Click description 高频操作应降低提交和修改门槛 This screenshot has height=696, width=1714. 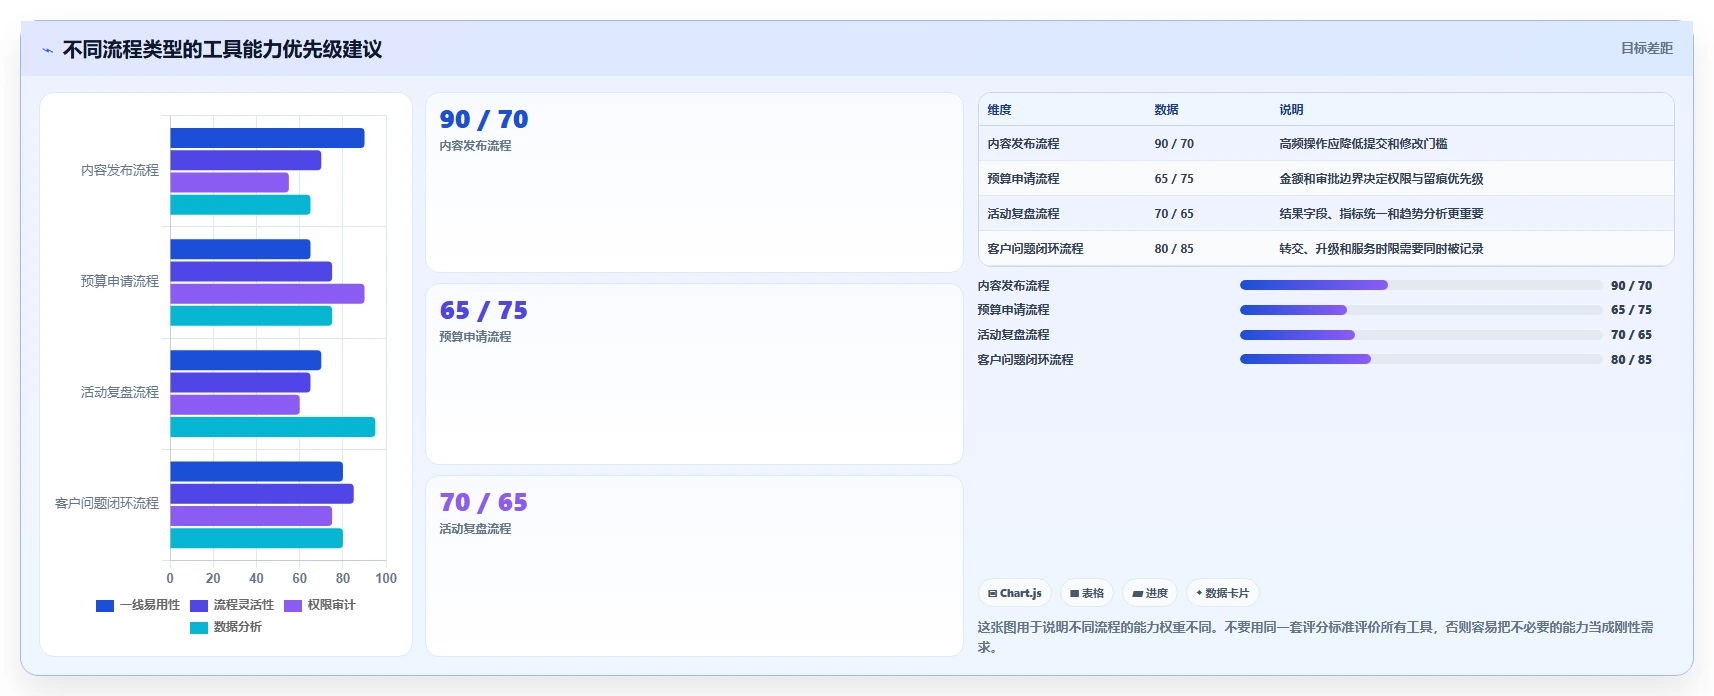coord(1363,144)
